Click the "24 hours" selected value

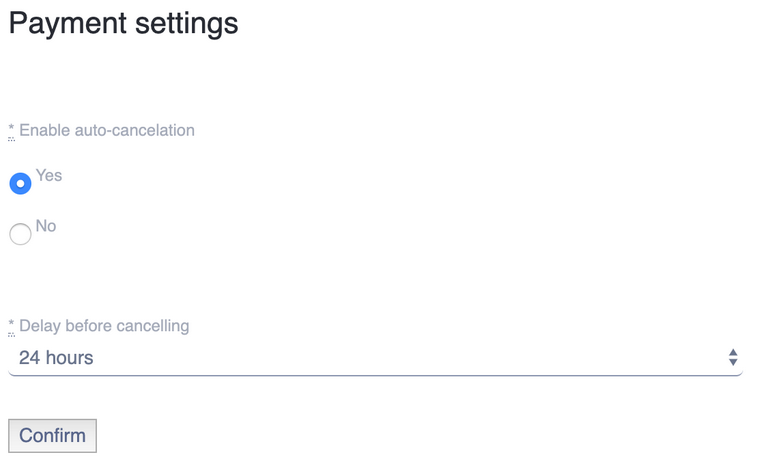coord(56,358)
